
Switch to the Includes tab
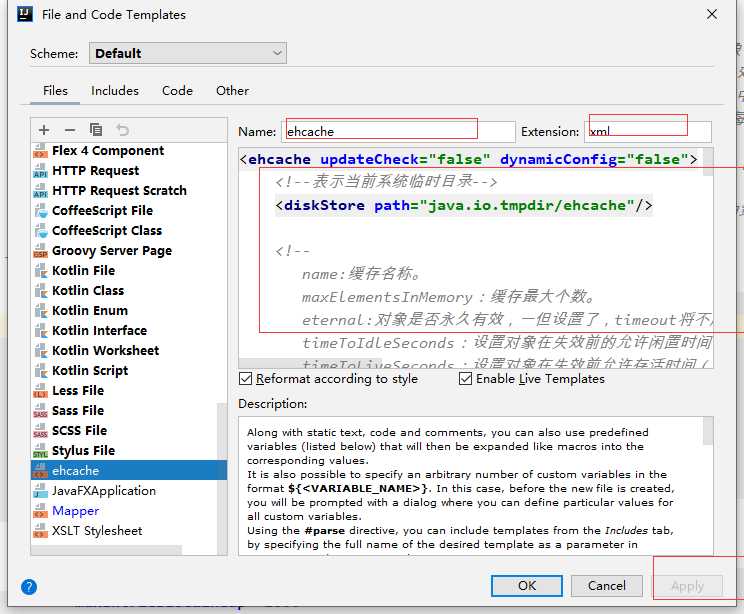(x=115, y=90)
